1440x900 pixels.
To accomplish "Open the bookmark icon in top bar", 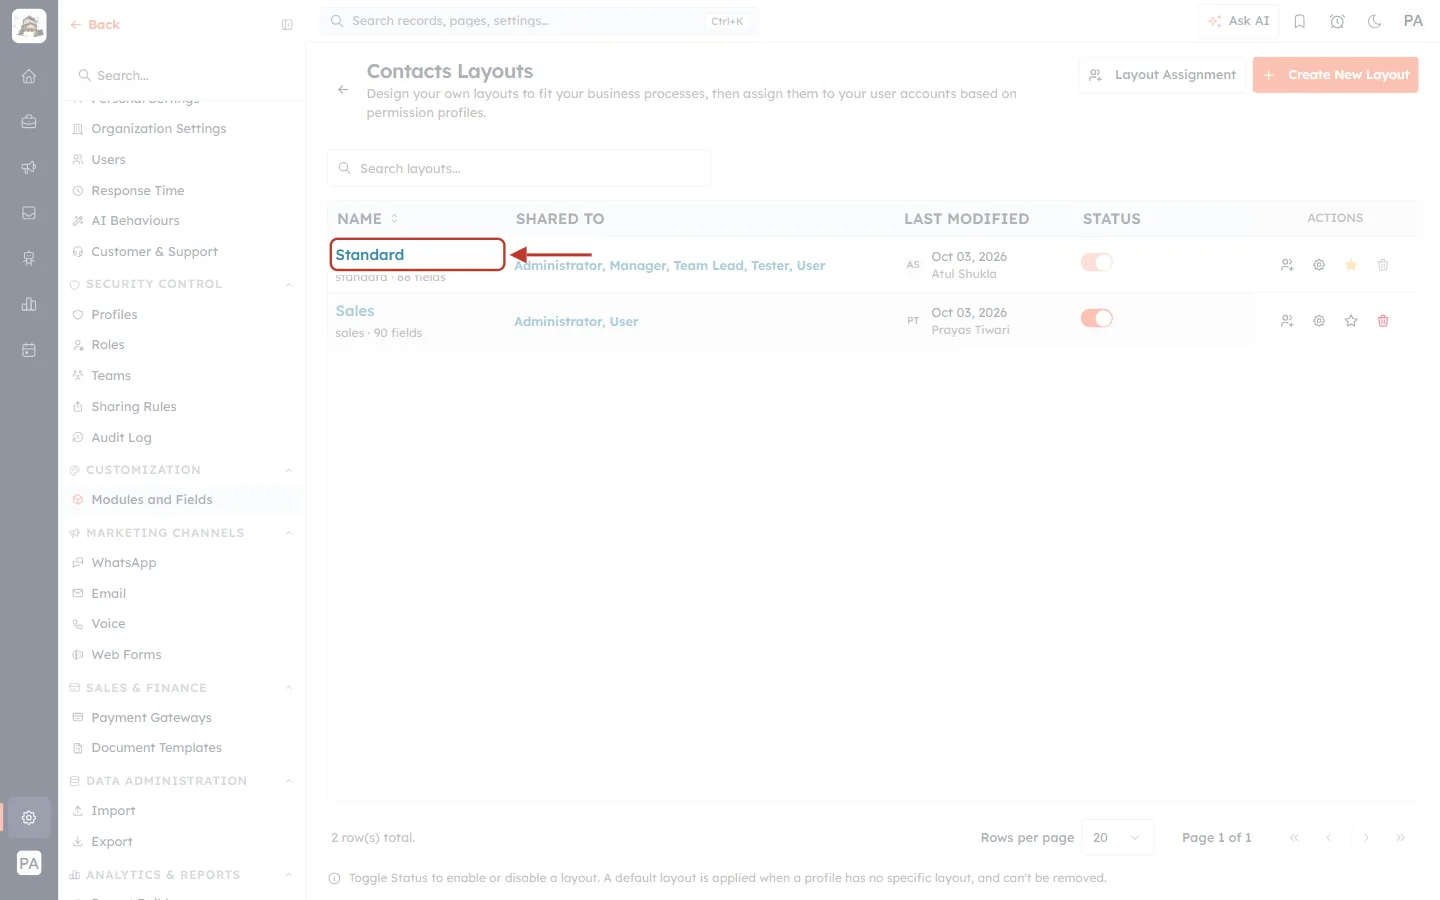I will pyautogui.click(x=1300, y=21).
